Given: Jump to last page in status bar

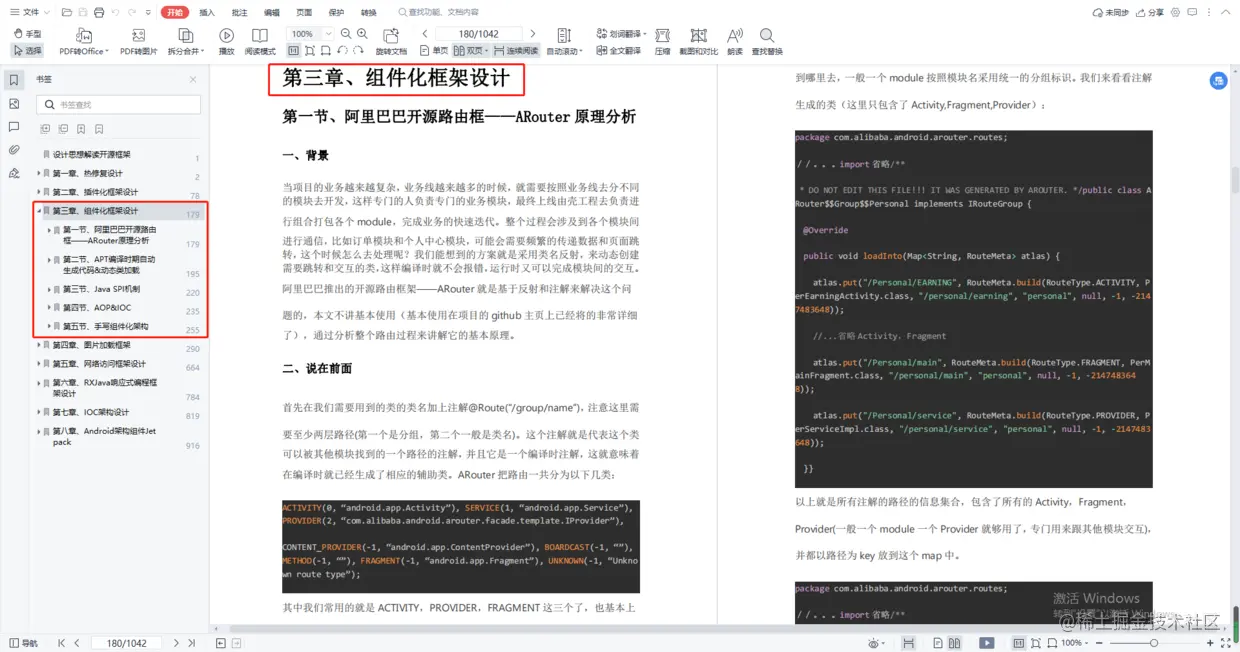Looking at the screenshot, I should click(192, 643).
